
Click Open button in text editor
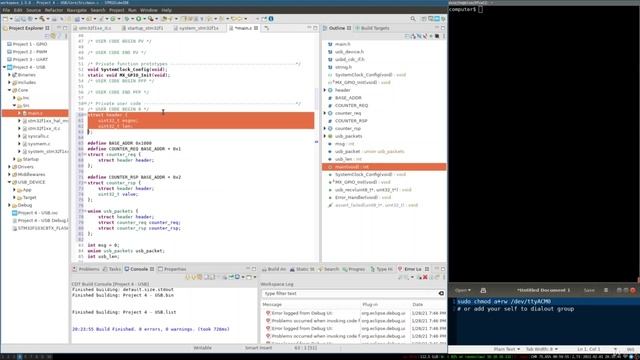coord(462,290)
